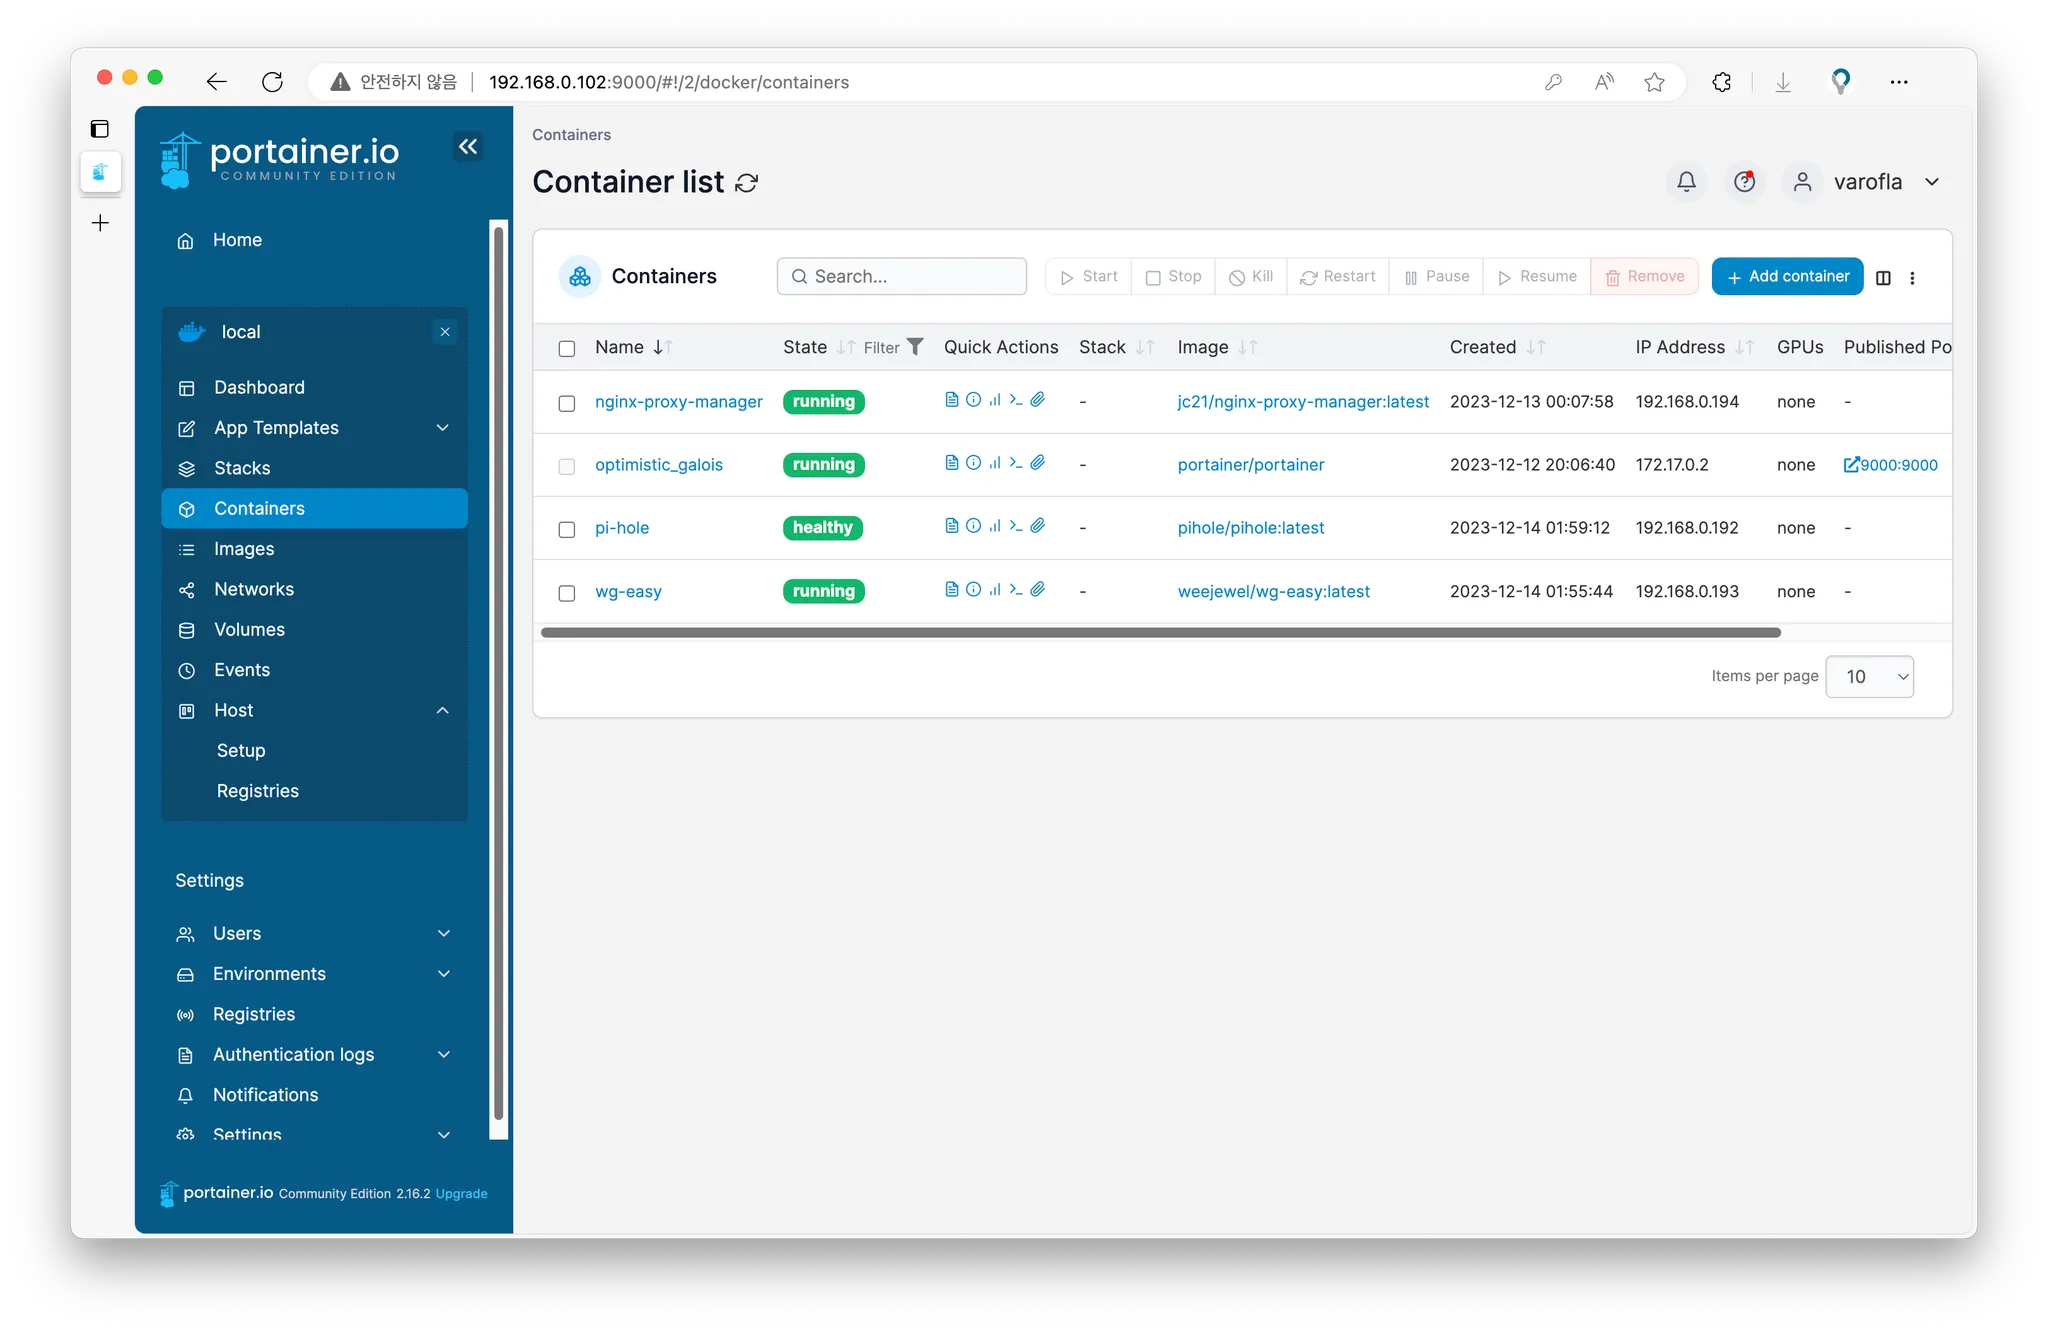The width and height of the screenshot is (2048, 1332).
Task: Toggle the select-all containers checkbox
Action: pyautogui.click(x=567, y=348)
